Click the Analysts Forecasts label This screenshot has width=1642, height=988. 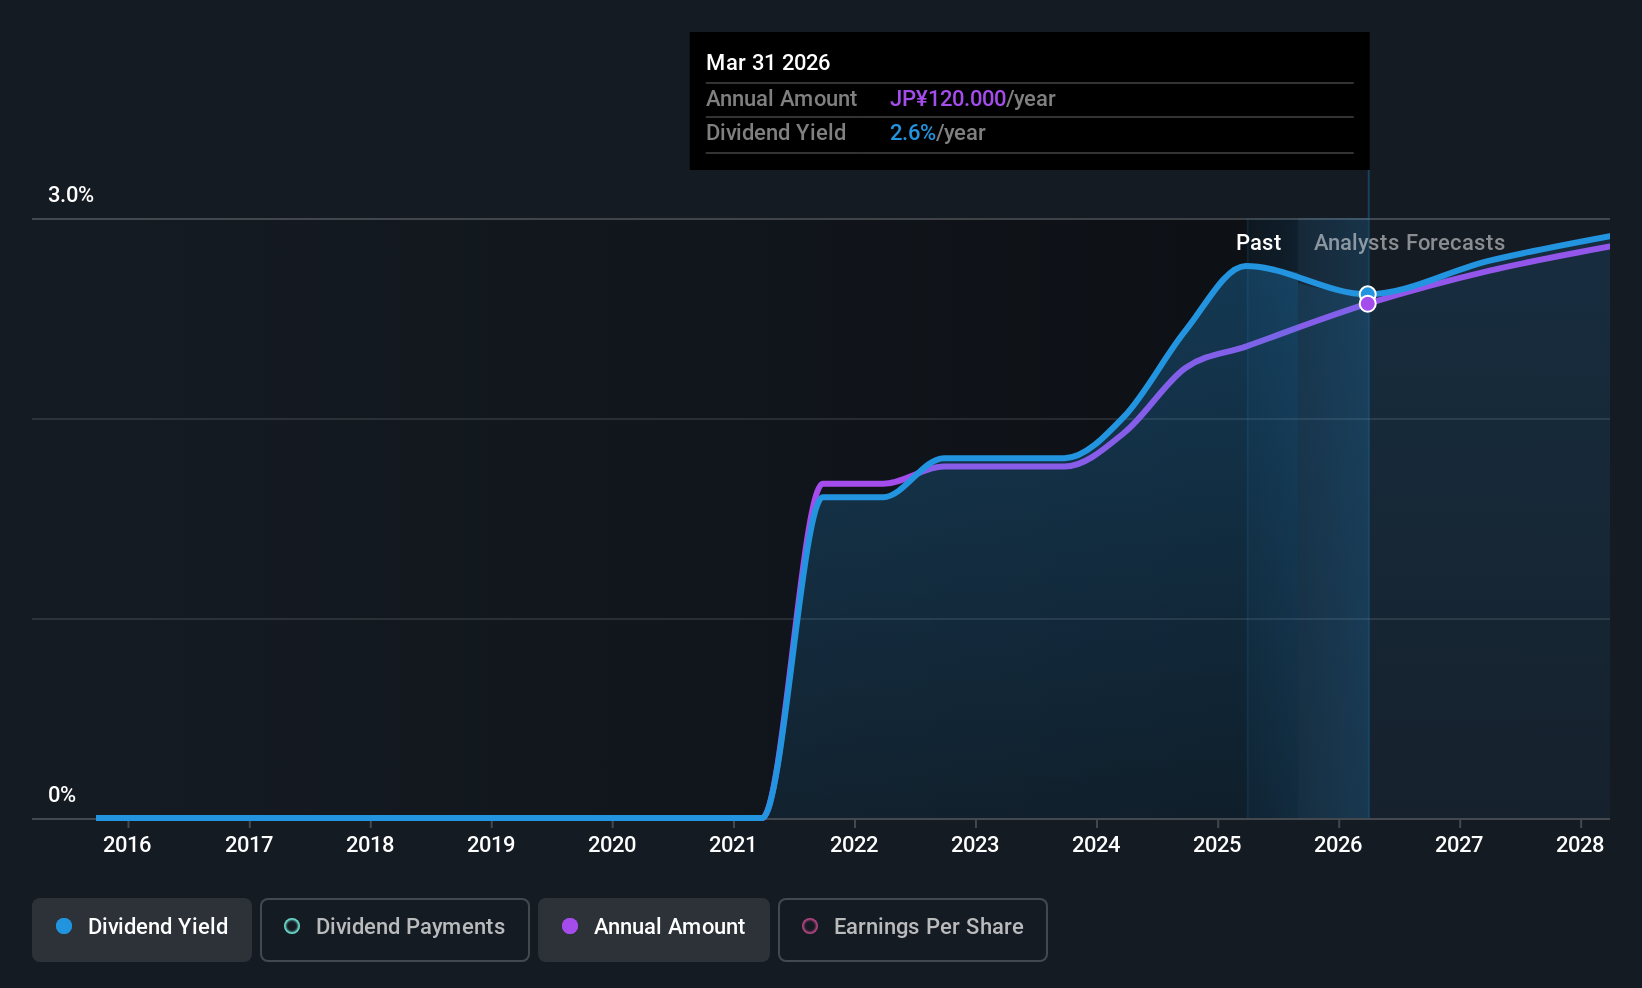pos(1409,243)
